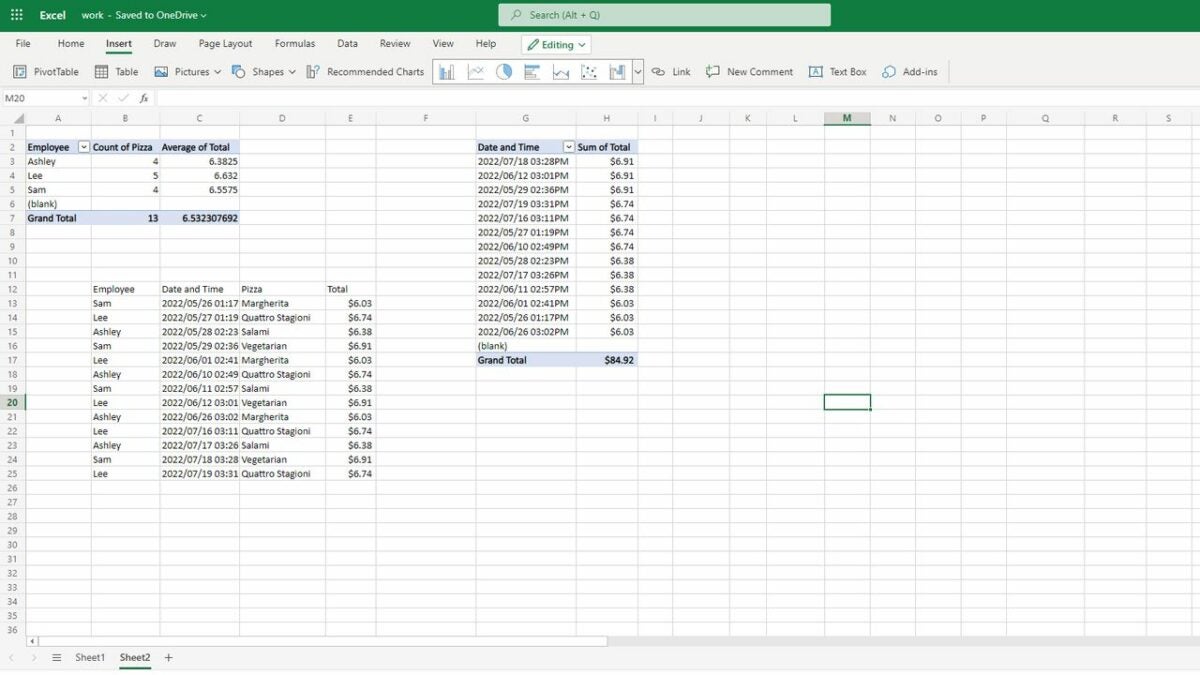This screenshot has width=1200, height=675.
Task: Insert a scatter chart from the chart gallery
Action: (589, 72)
